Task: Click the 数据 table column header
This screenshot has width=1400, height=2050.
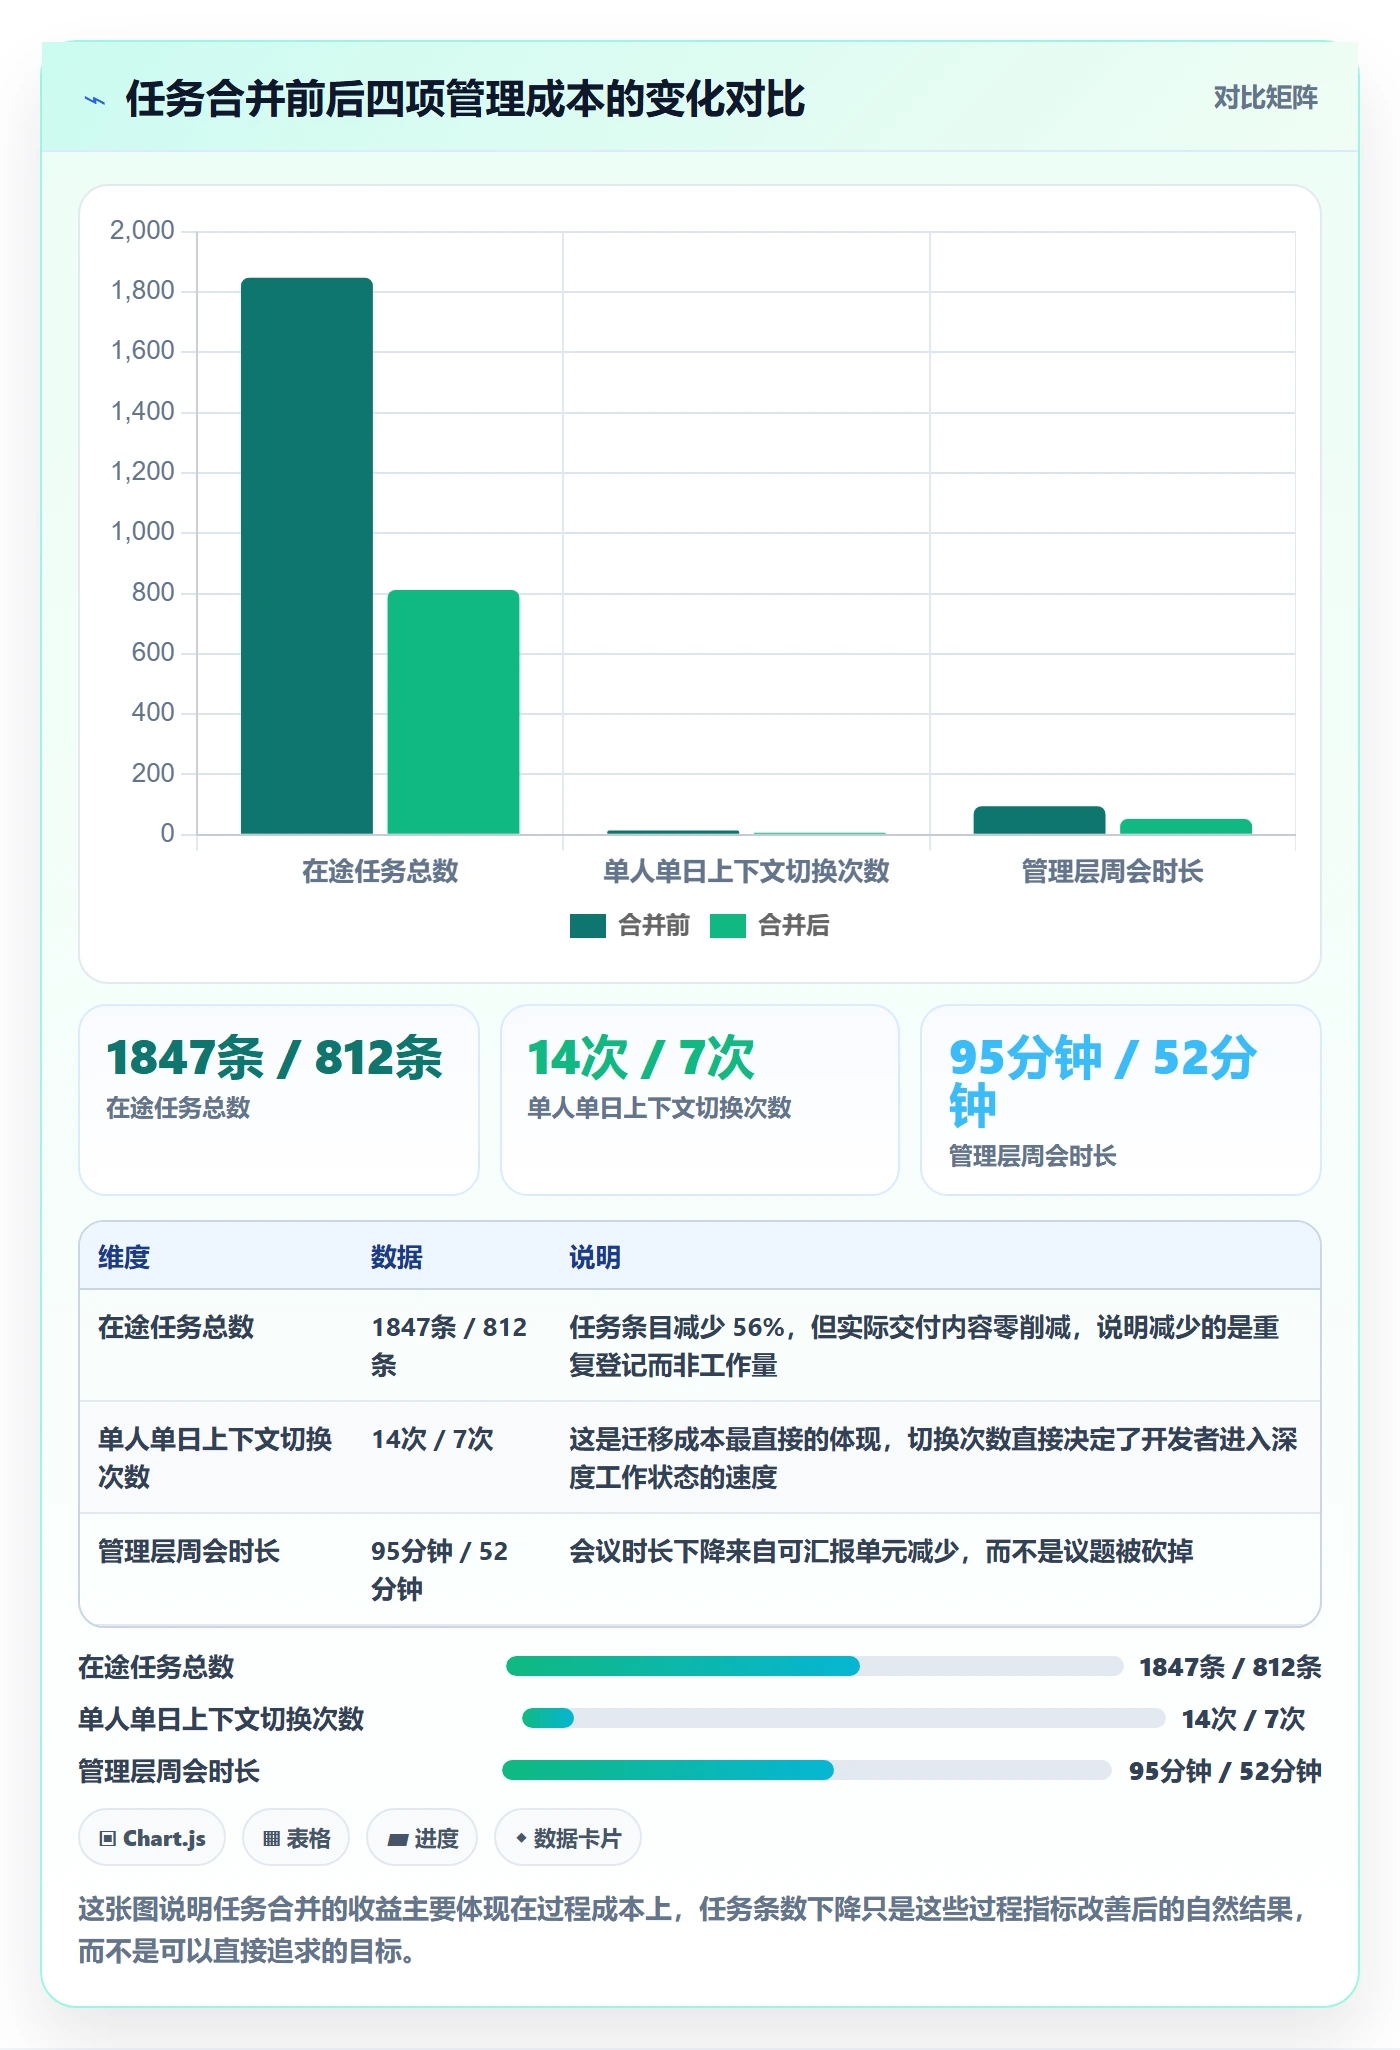Action: pos(397,1258)
